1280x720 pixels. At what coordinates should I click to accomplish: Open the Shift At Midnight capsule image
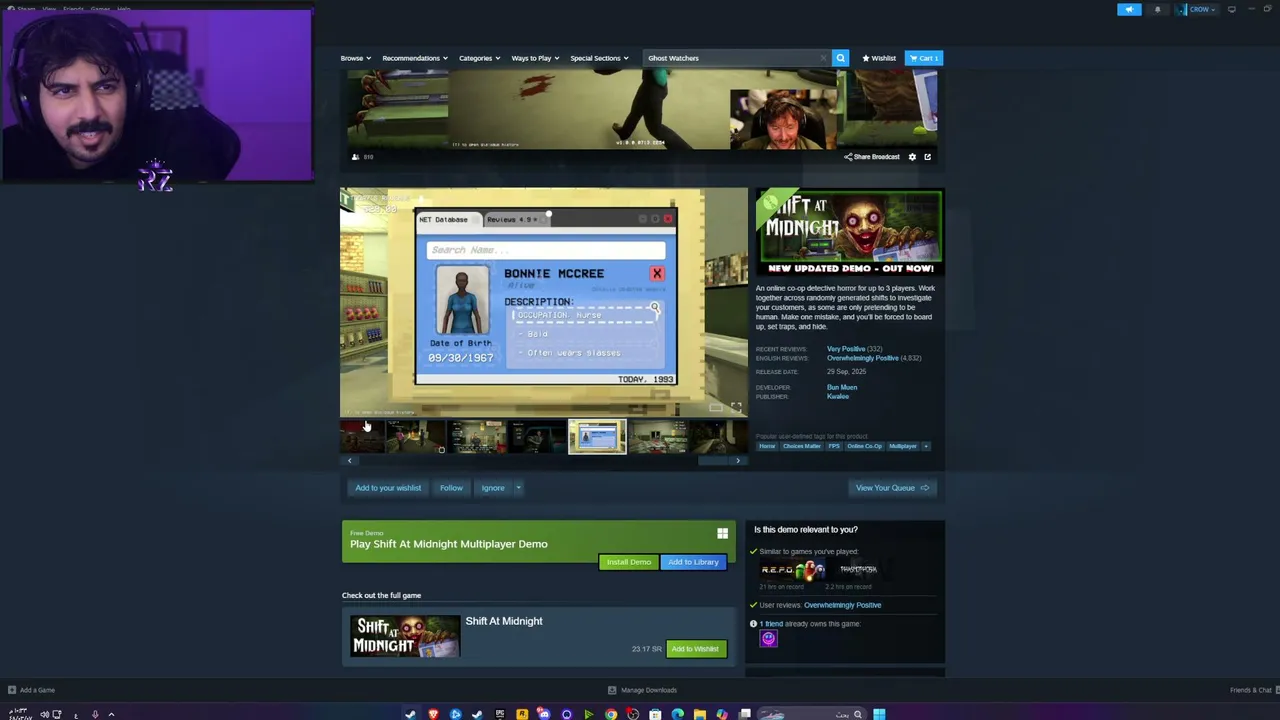[405, 636]
